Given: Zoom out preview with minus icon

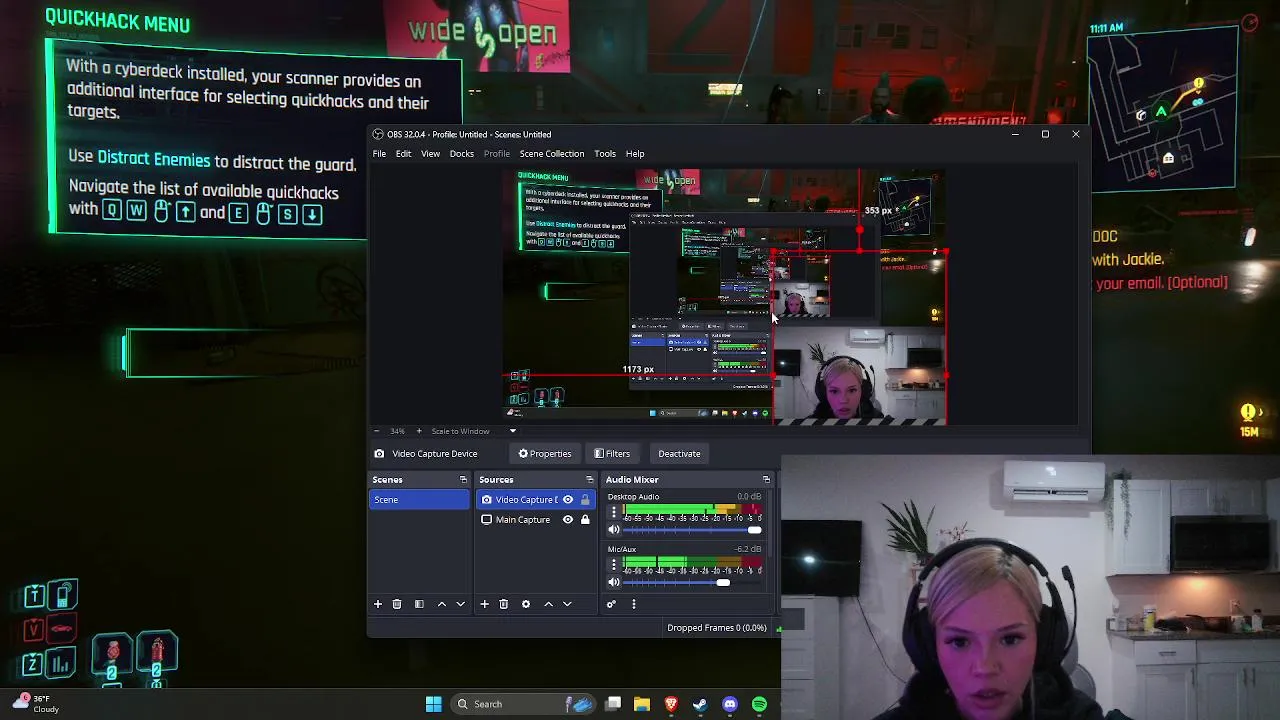Looking at the screenshot, I should coord(377,431).
